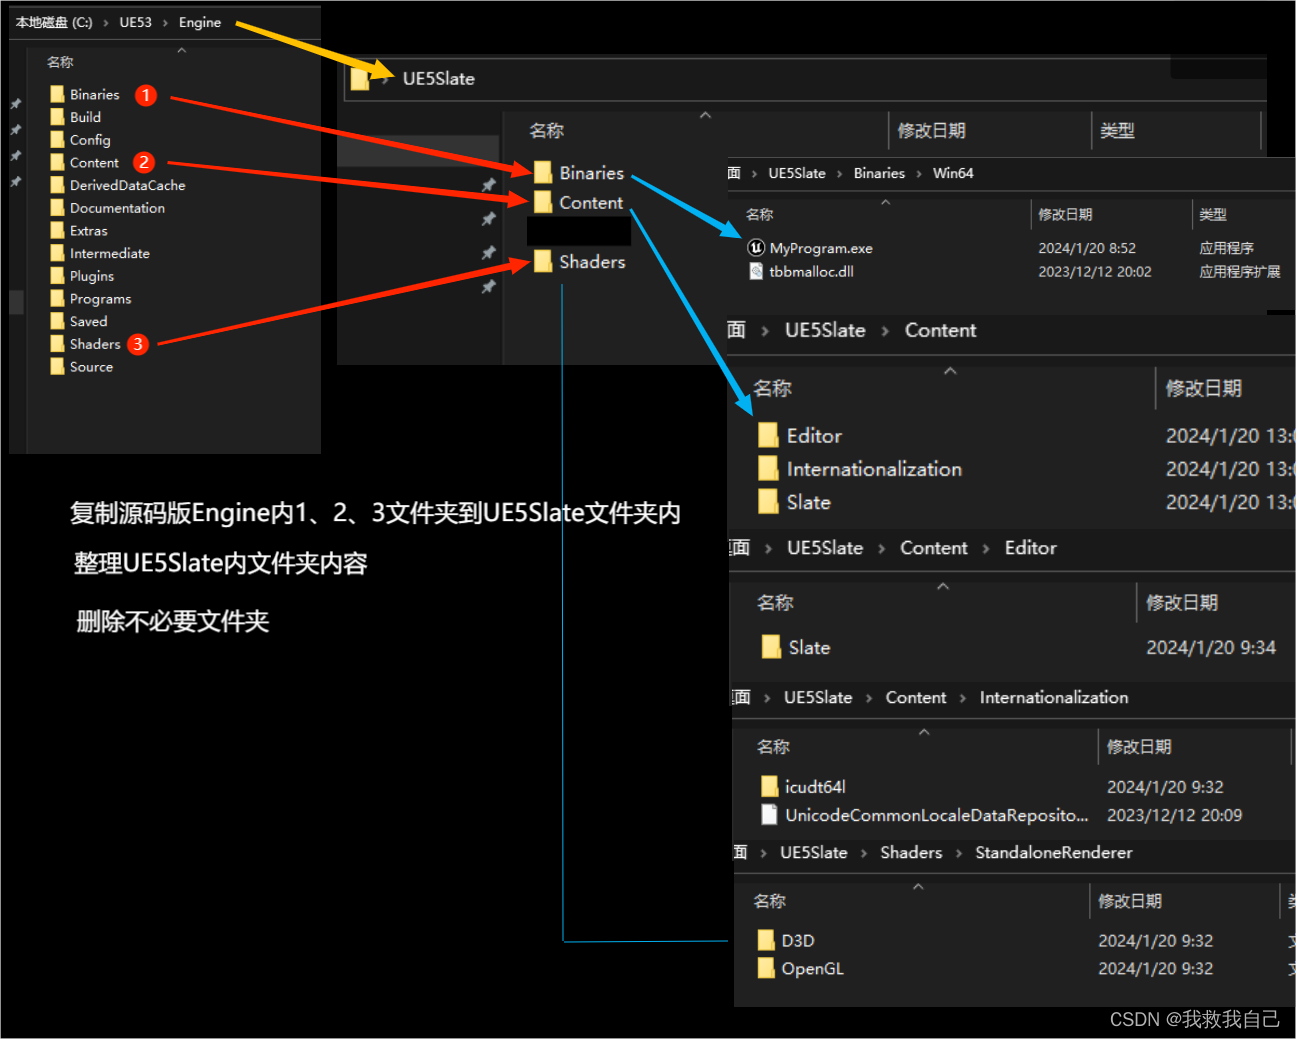
Task: Select the Slate folder in Content Editor window
Action: click(809, 647)
